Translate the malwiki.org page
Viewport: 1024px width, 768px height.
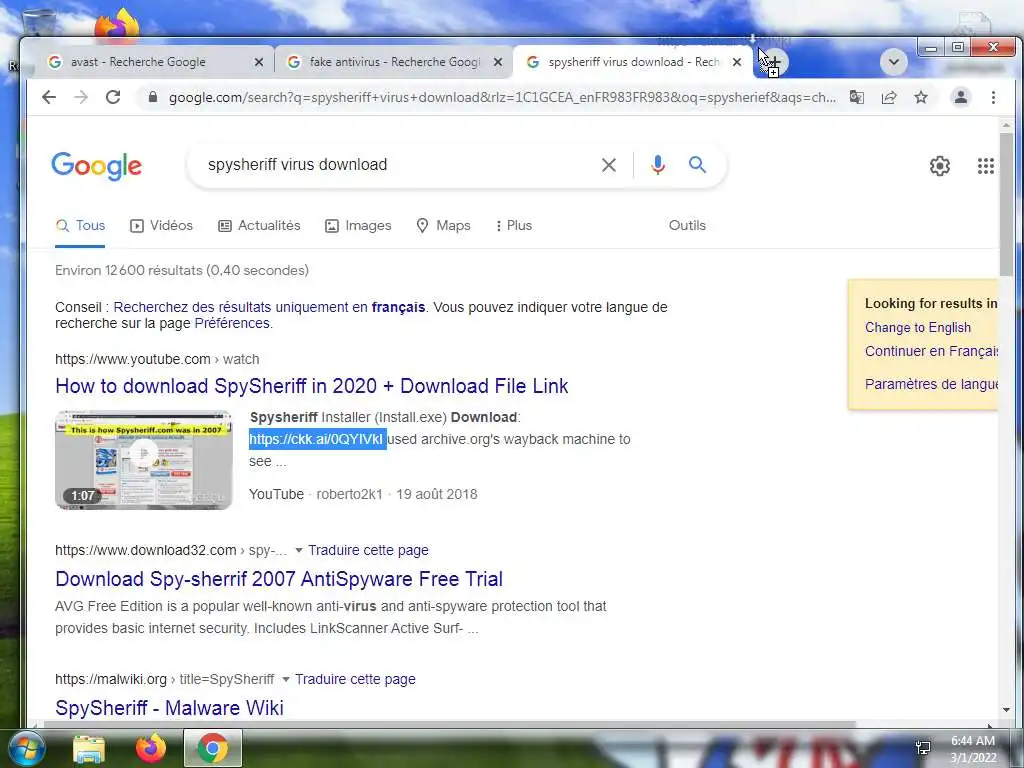click(355, 680)
